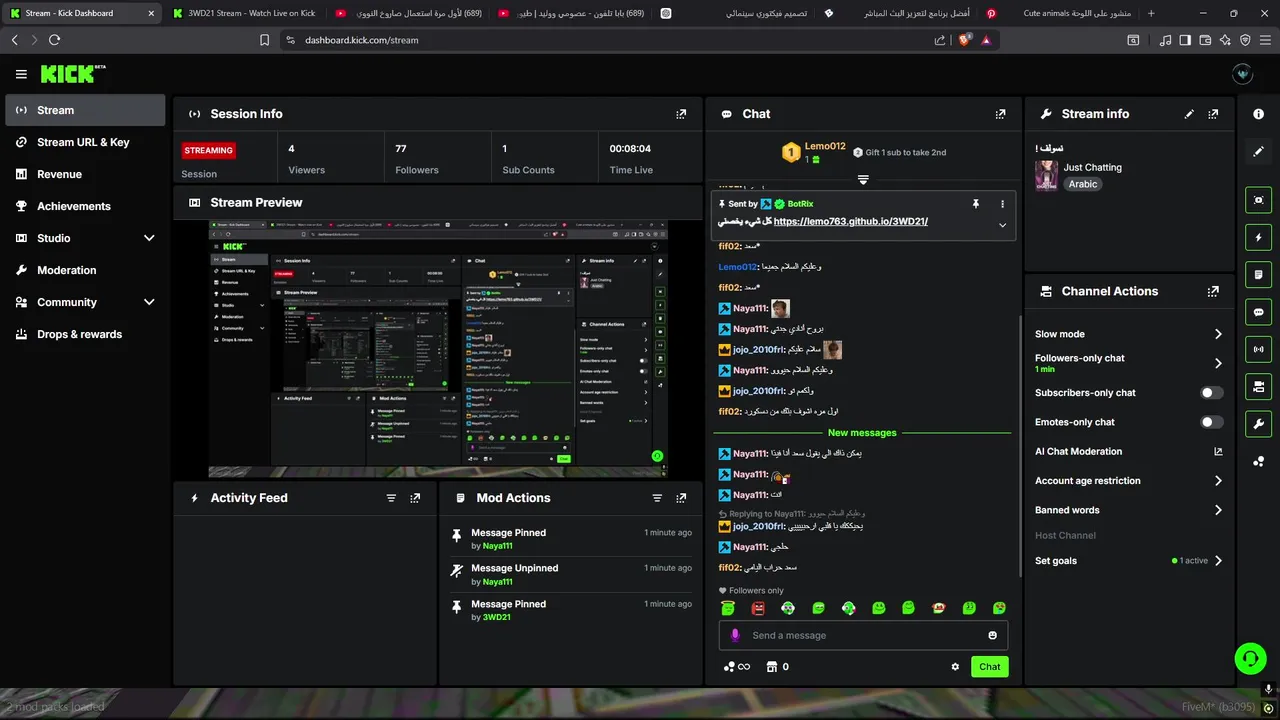Toggle the Chat panel icon in the rail
Viewport: 1280px width, 720px height.
coord(1258,312)
